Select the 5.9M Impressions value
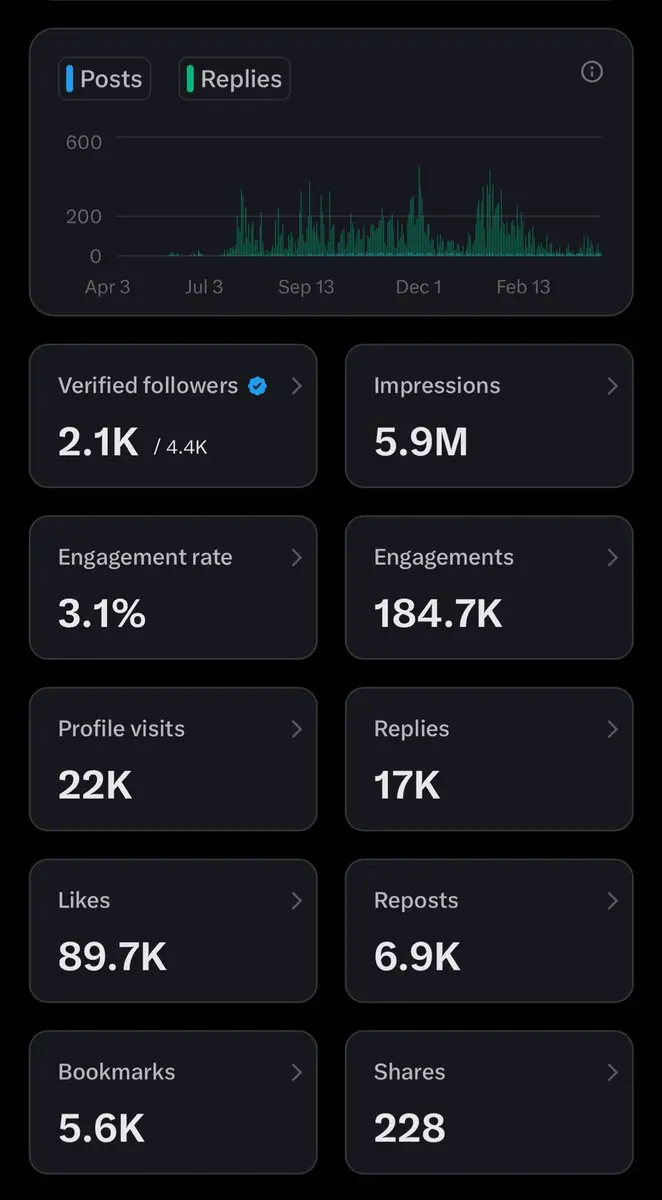Viewport: 662px width, 1200px height. tap(421, 441)
